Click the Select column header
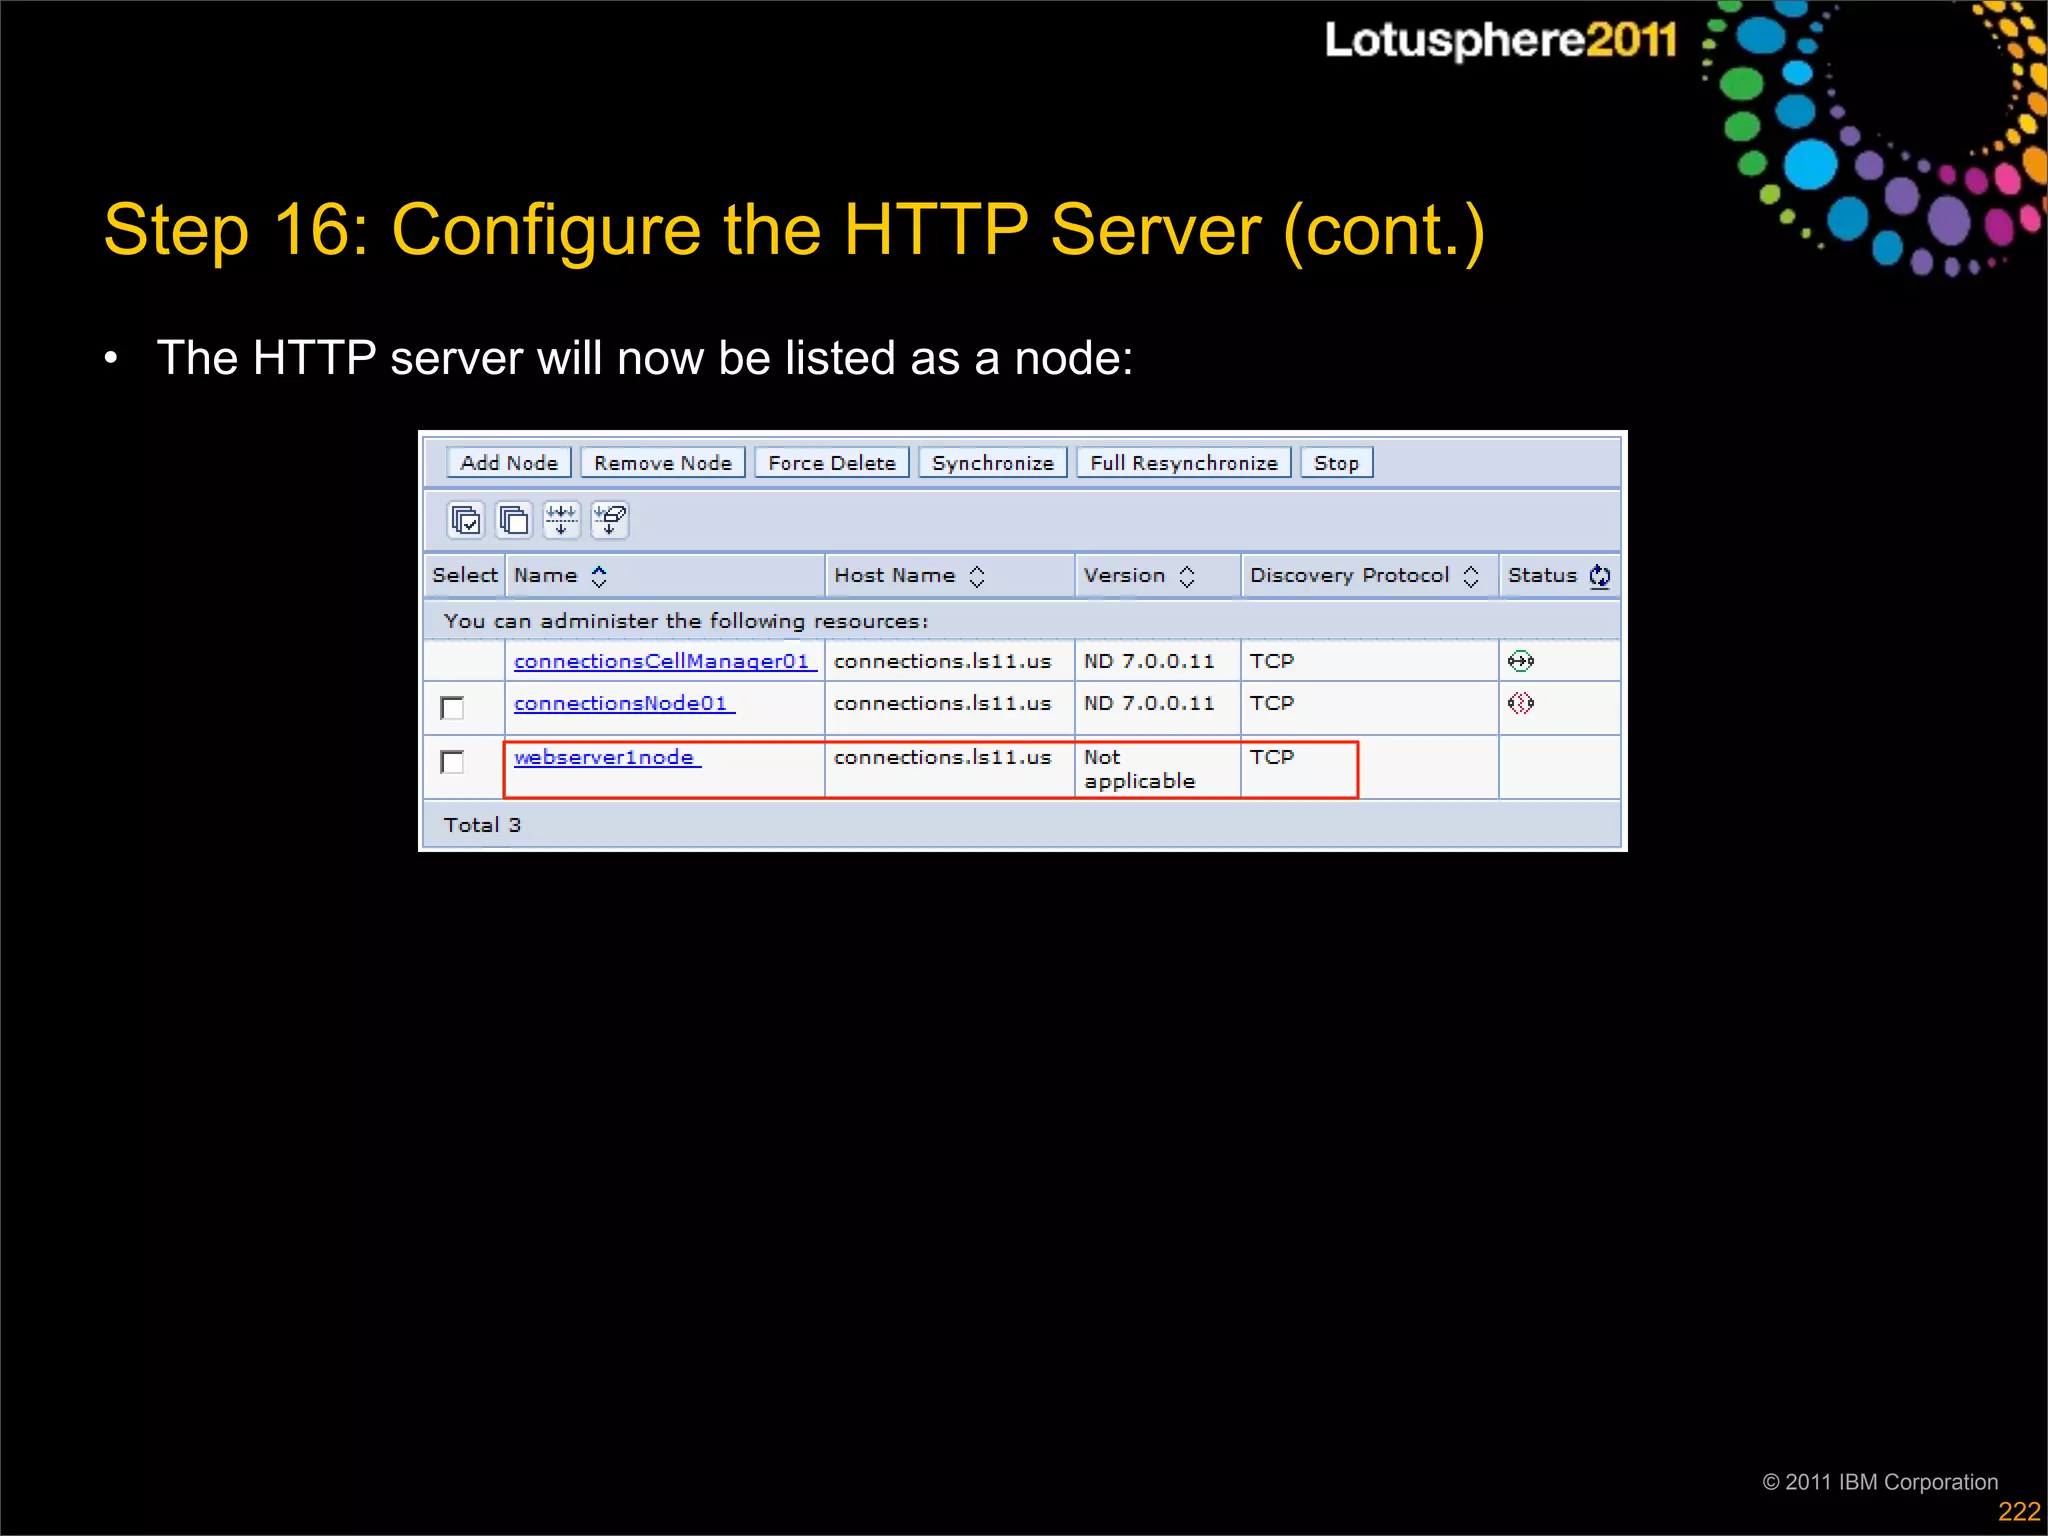 point(465,575)
